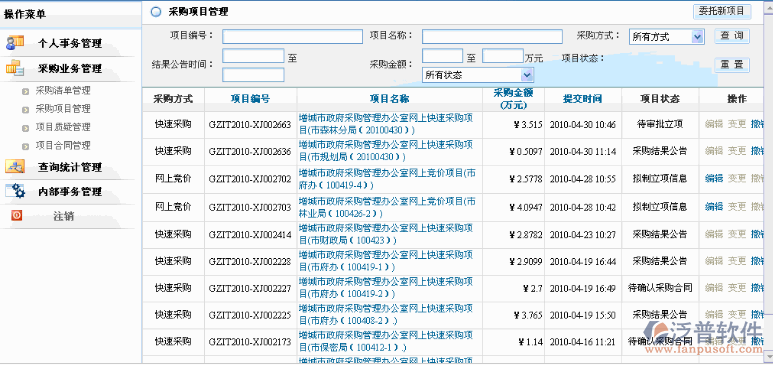Open the 项目状态 dropdown showing 所有状态
Image resolution: width=773 pixels, height=365 pixels.
pyautogui.click(x=478, y=75)
